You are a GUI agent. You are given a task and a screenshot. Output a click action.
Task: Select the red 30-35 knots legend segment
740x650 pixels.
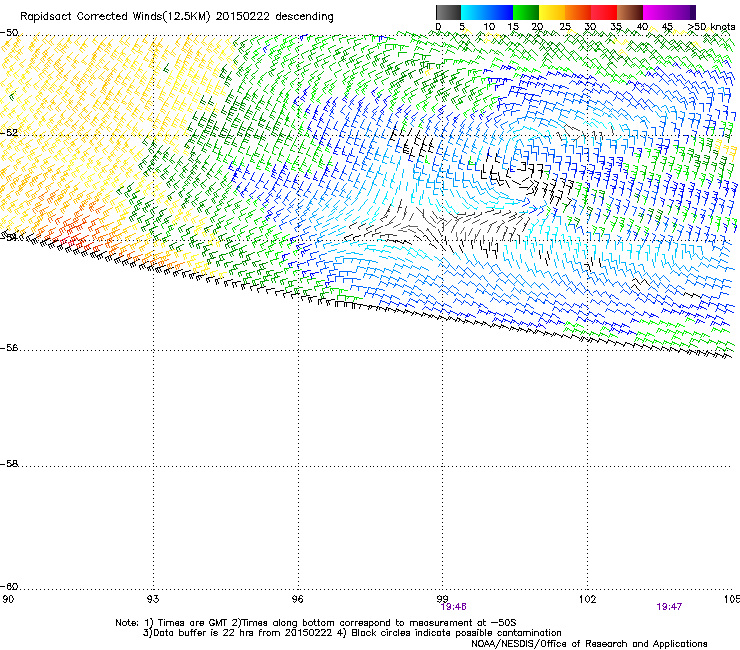point(603,12)
